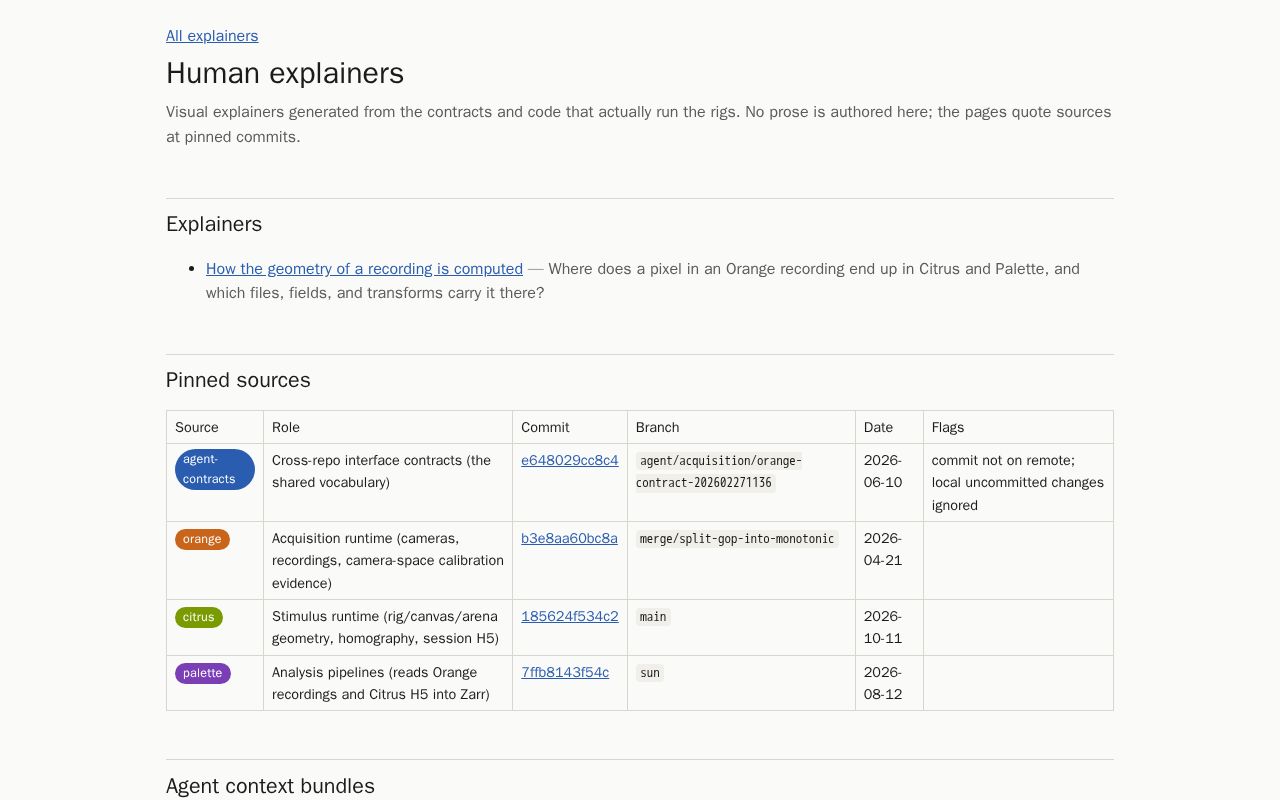Click the Agent context bundles heading
This screenshot has width=1280, height=800.
pos(270,786)
